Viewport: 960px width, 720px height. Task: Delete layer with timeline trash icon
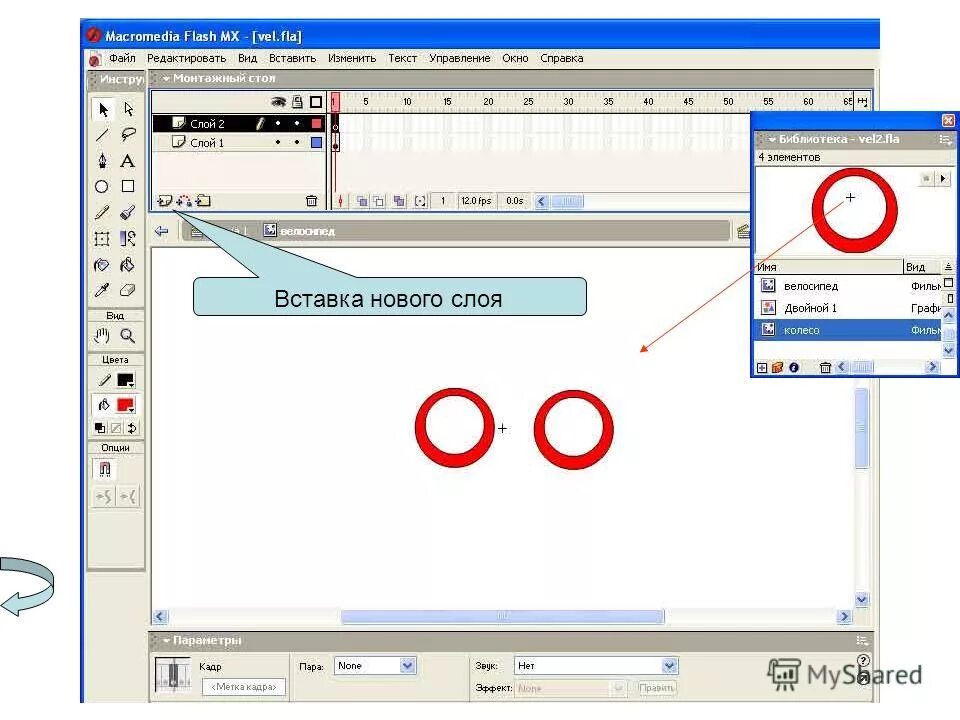(311, 201)
